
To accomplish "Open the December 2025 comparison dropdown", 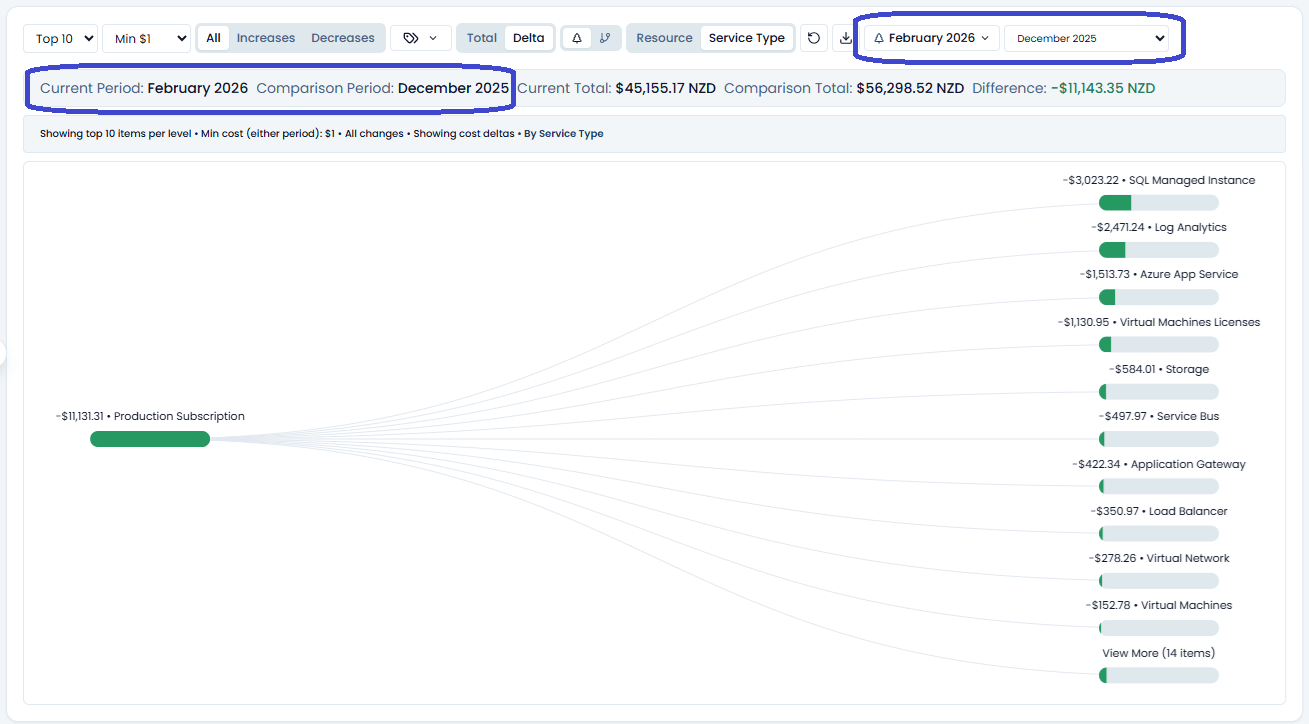I will point(1086,38).
